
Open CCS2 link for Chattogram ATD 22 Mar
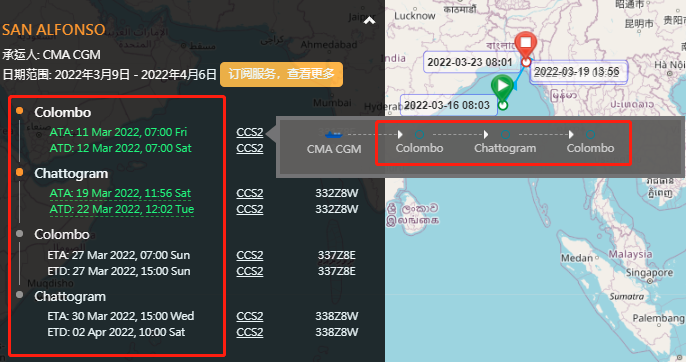[250, 209]
